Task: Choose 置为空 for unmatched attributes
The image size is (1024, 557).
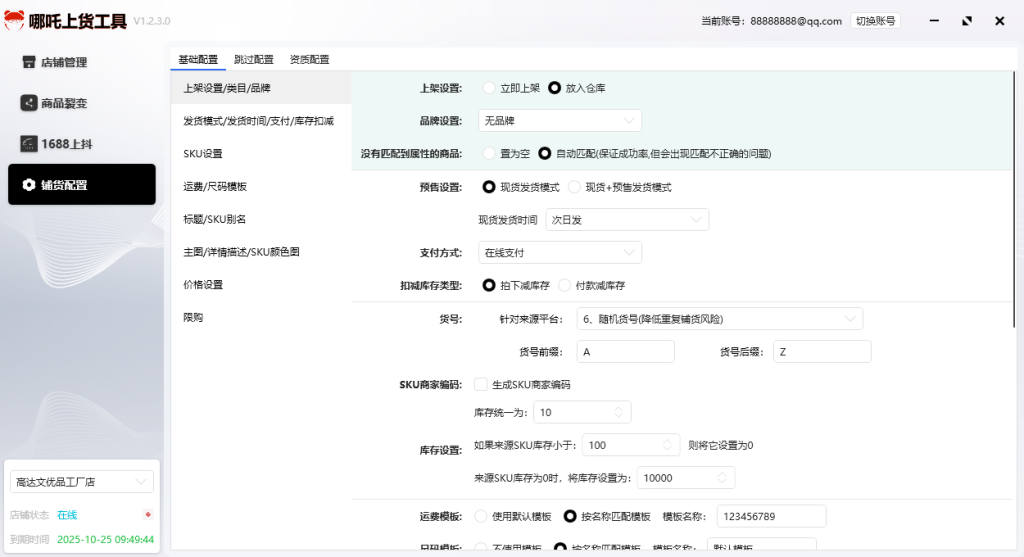Action: coord(489,154)
